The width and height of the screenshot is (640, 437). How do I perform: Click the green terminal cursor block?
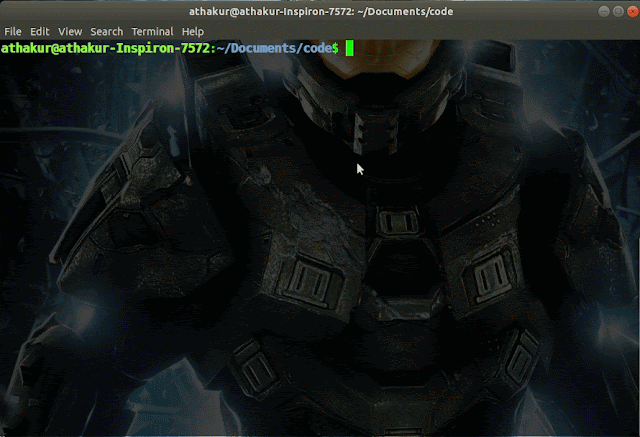(349, 48)
